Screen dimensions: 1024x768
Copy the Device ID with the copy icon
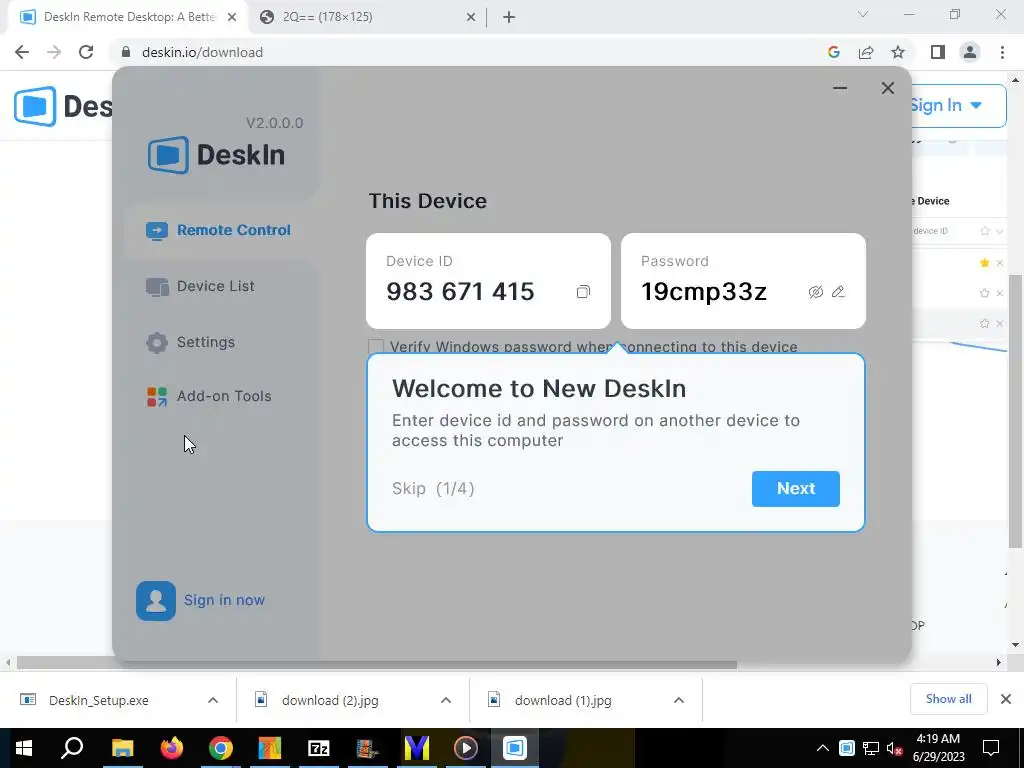pyautogui.click(x=583, y=292)
